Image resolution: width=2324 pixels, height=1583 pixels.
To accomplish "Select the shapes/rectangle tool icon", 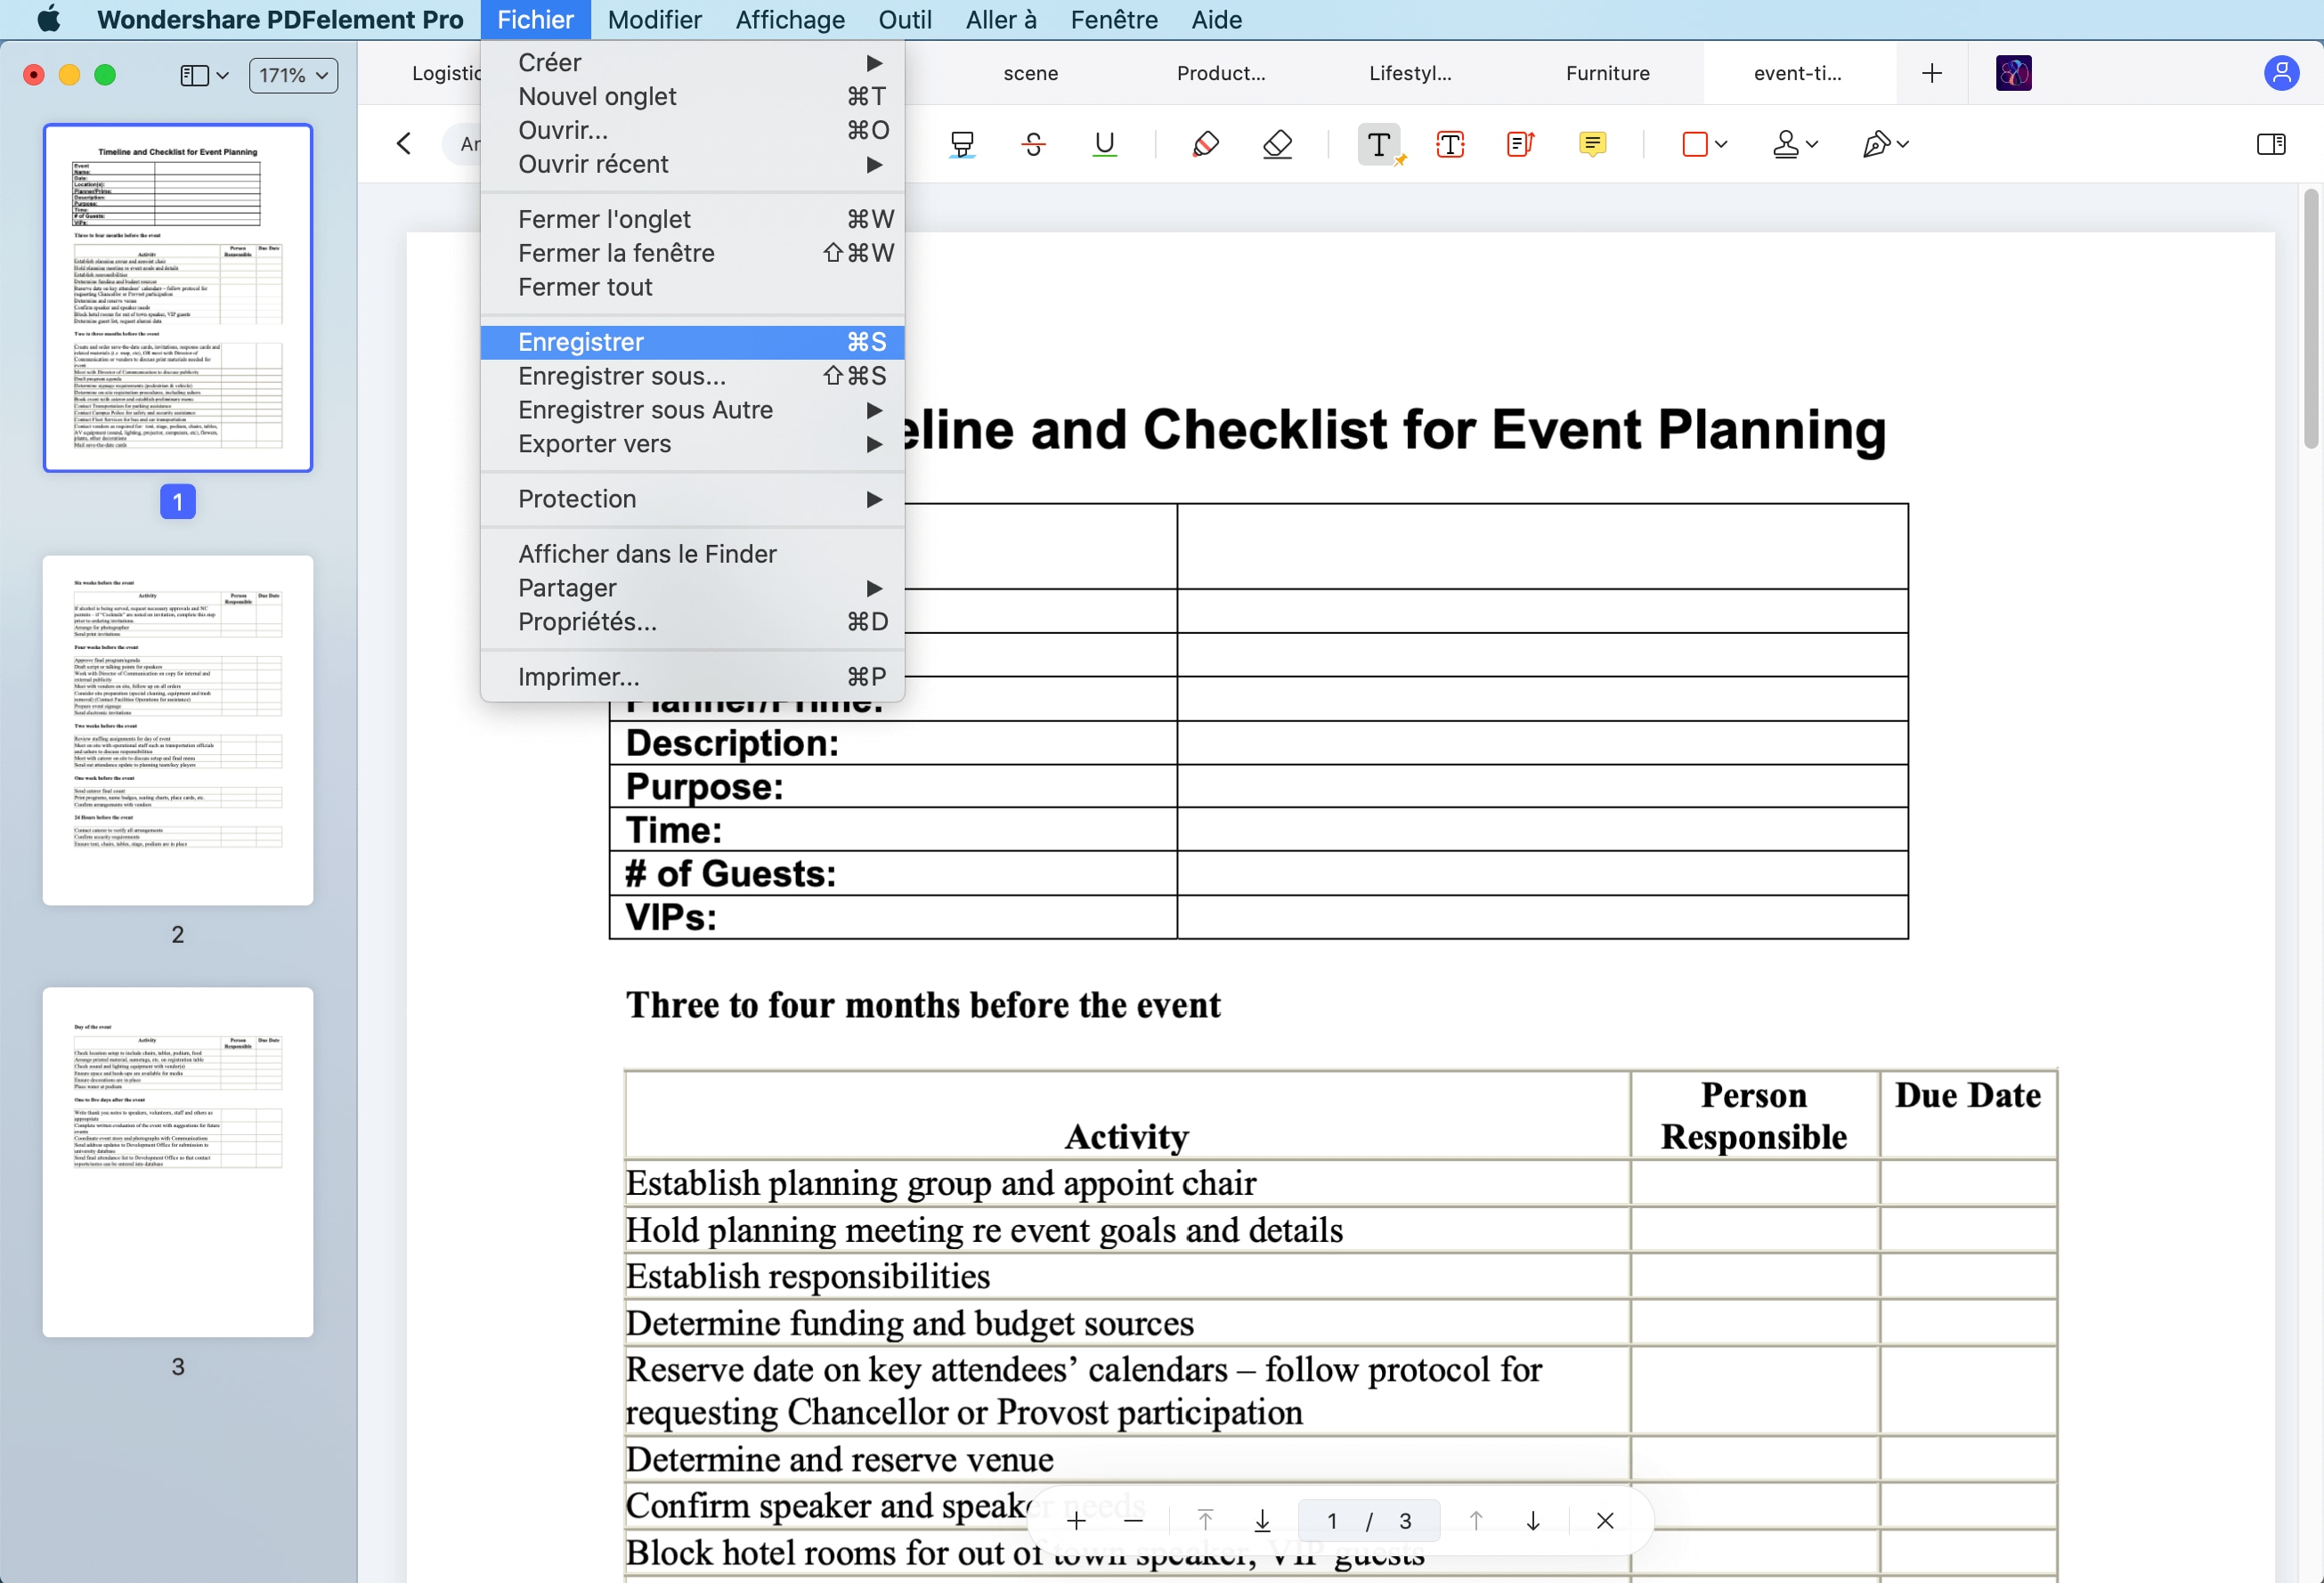I will point(1694,143).
